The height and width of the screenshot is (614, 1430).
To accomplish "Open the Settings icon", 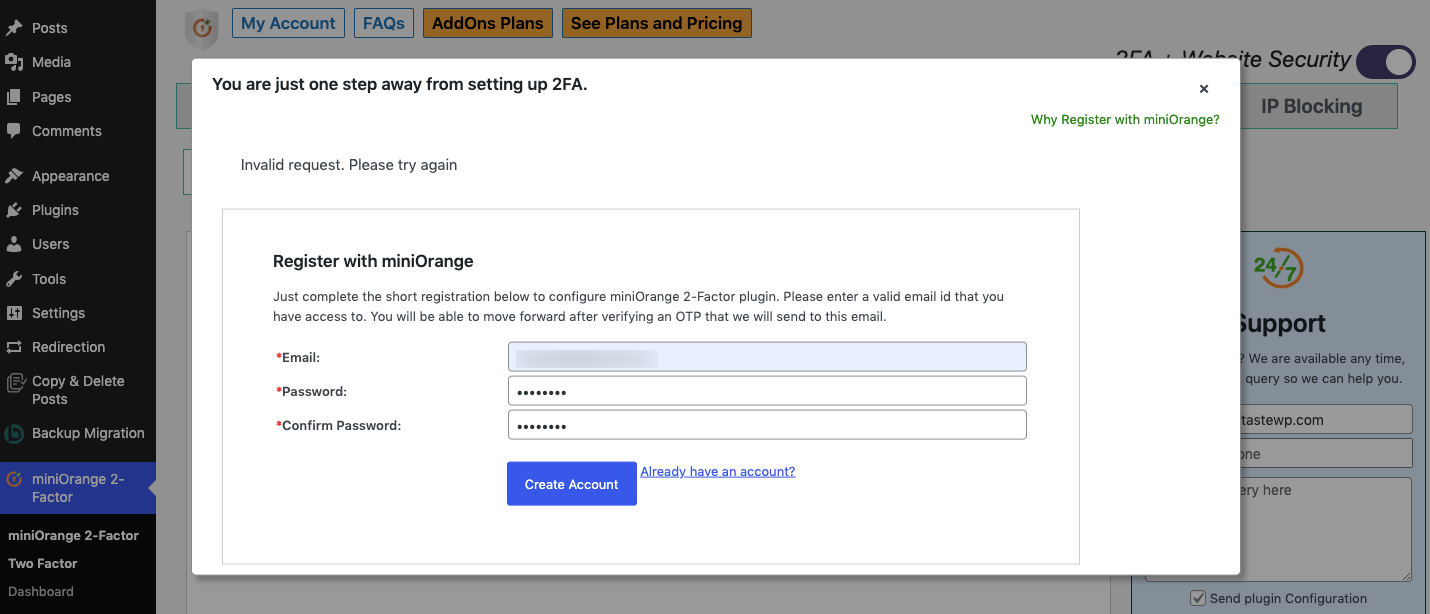I will coord(14,312).
